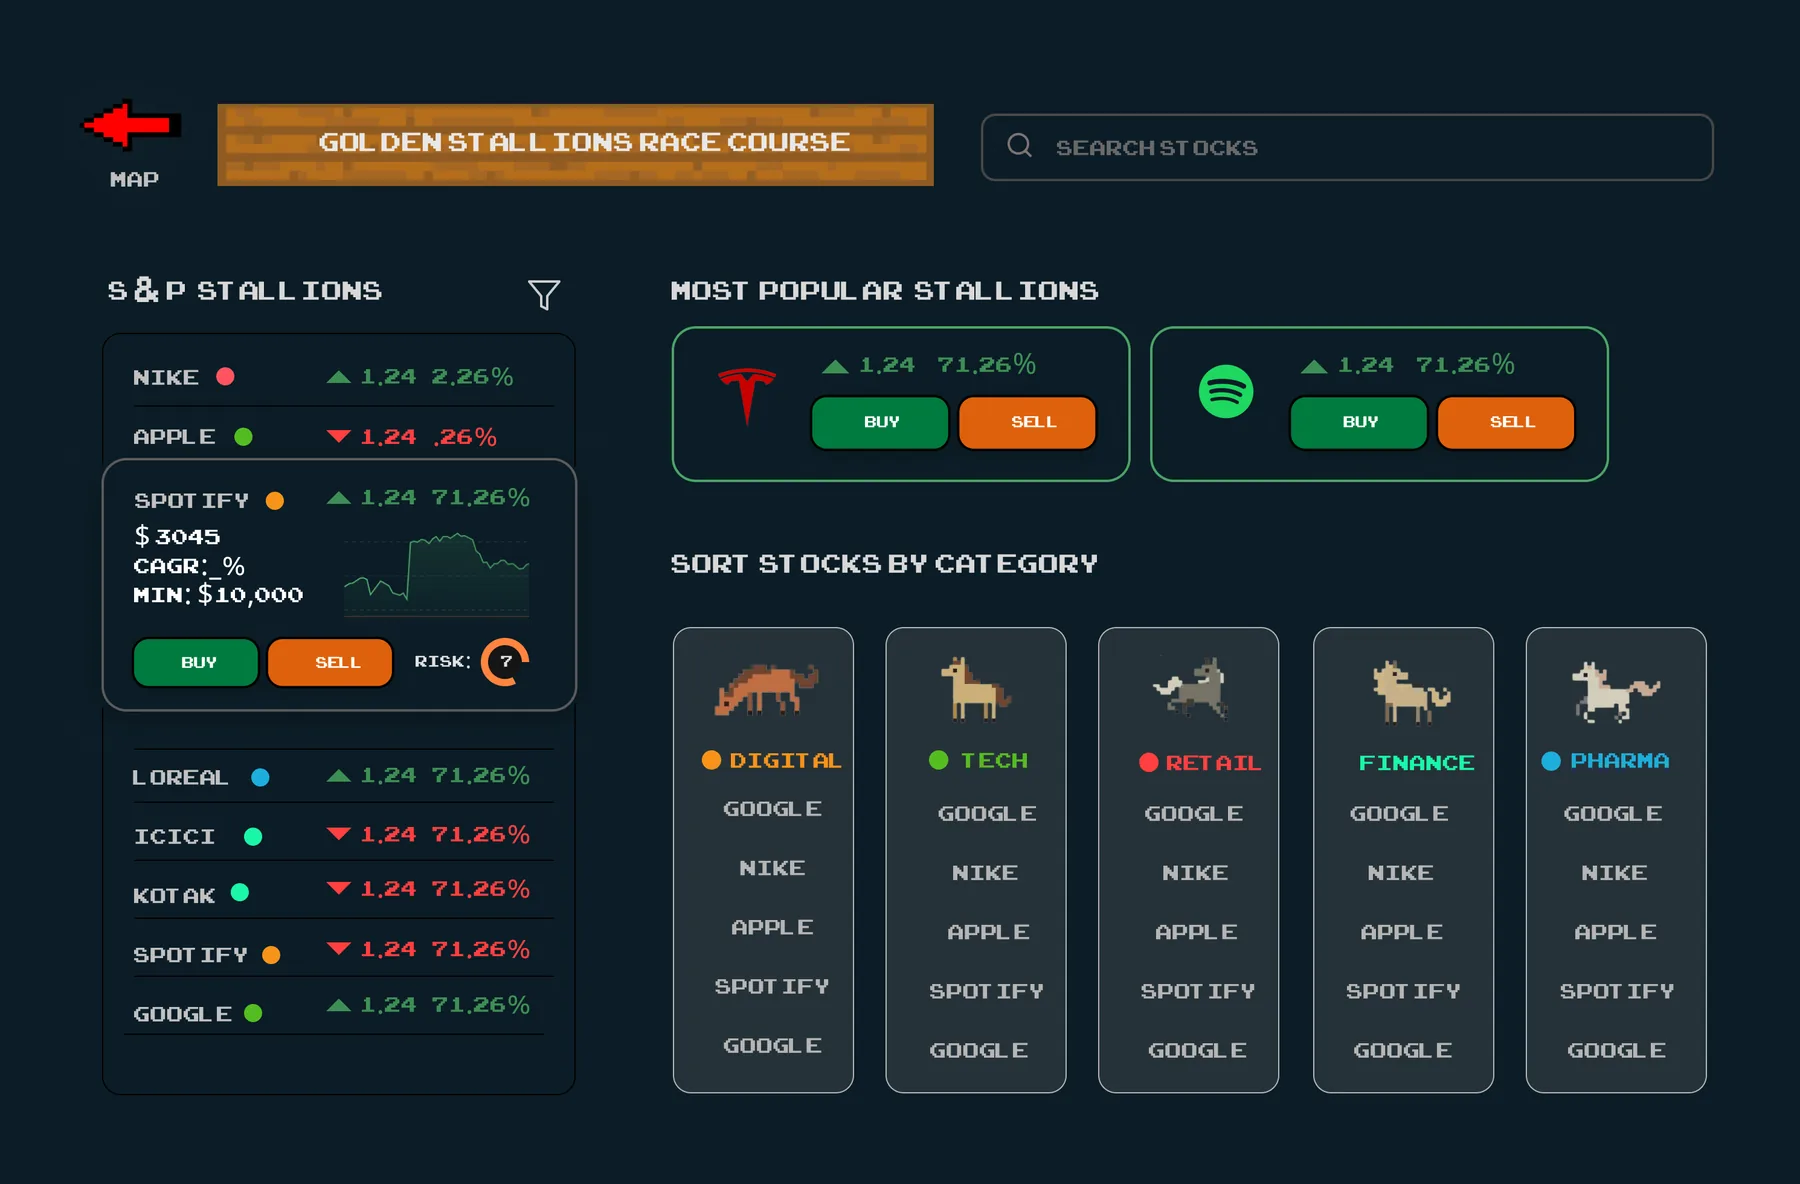Open last Google under Pharma category
Viewport: 1800px width, 1184px height.
[x=1616, y=1050]
